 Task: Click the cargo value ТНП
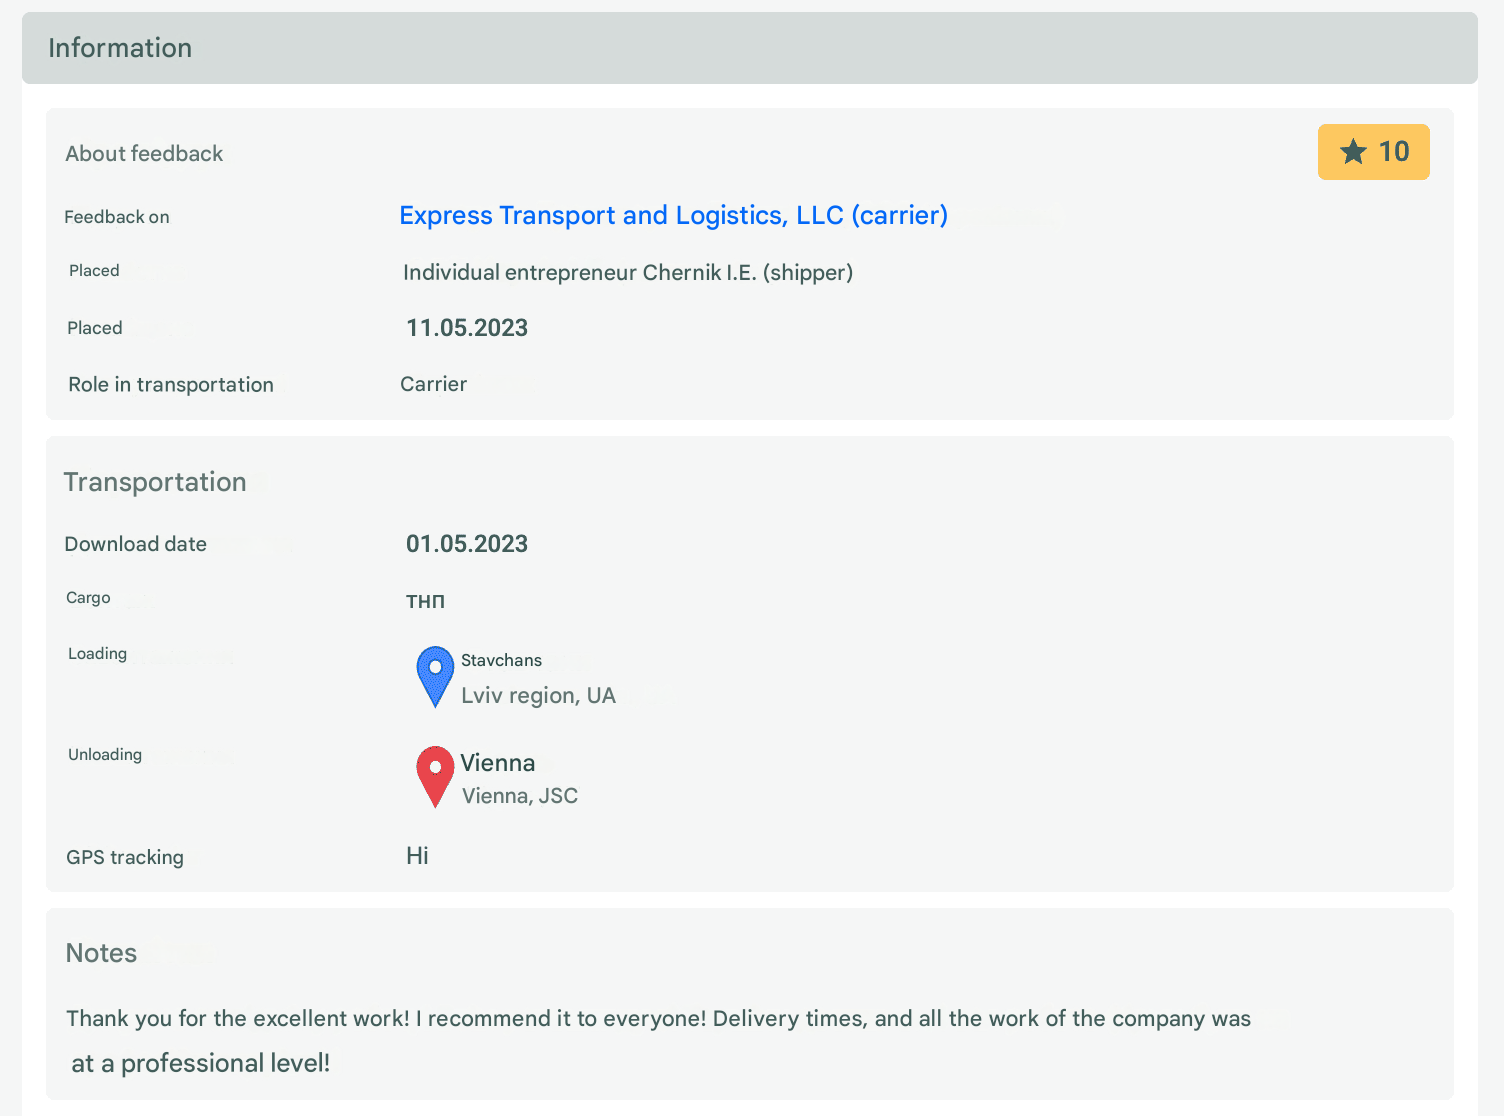pos(425,601)
